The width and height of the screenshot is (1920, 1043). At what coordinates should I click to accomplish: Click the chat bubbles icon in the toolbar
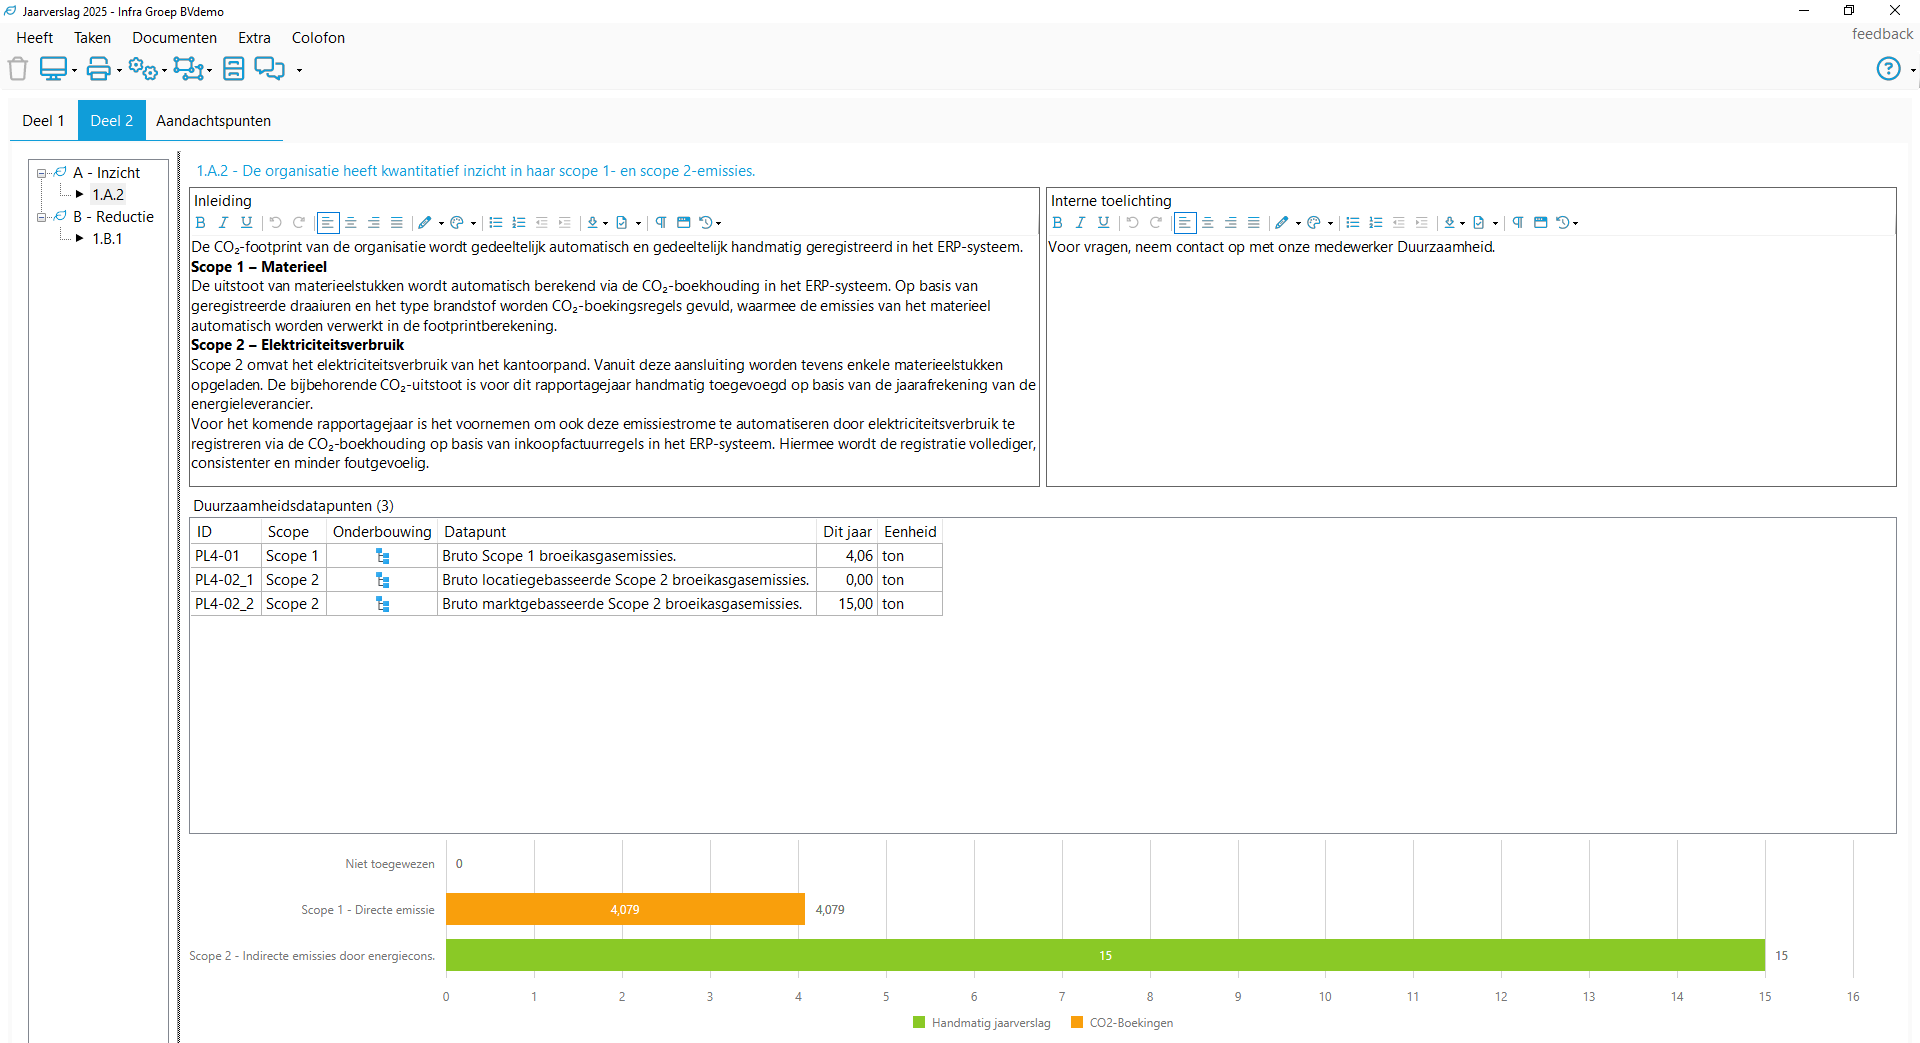tap(270, 69)
